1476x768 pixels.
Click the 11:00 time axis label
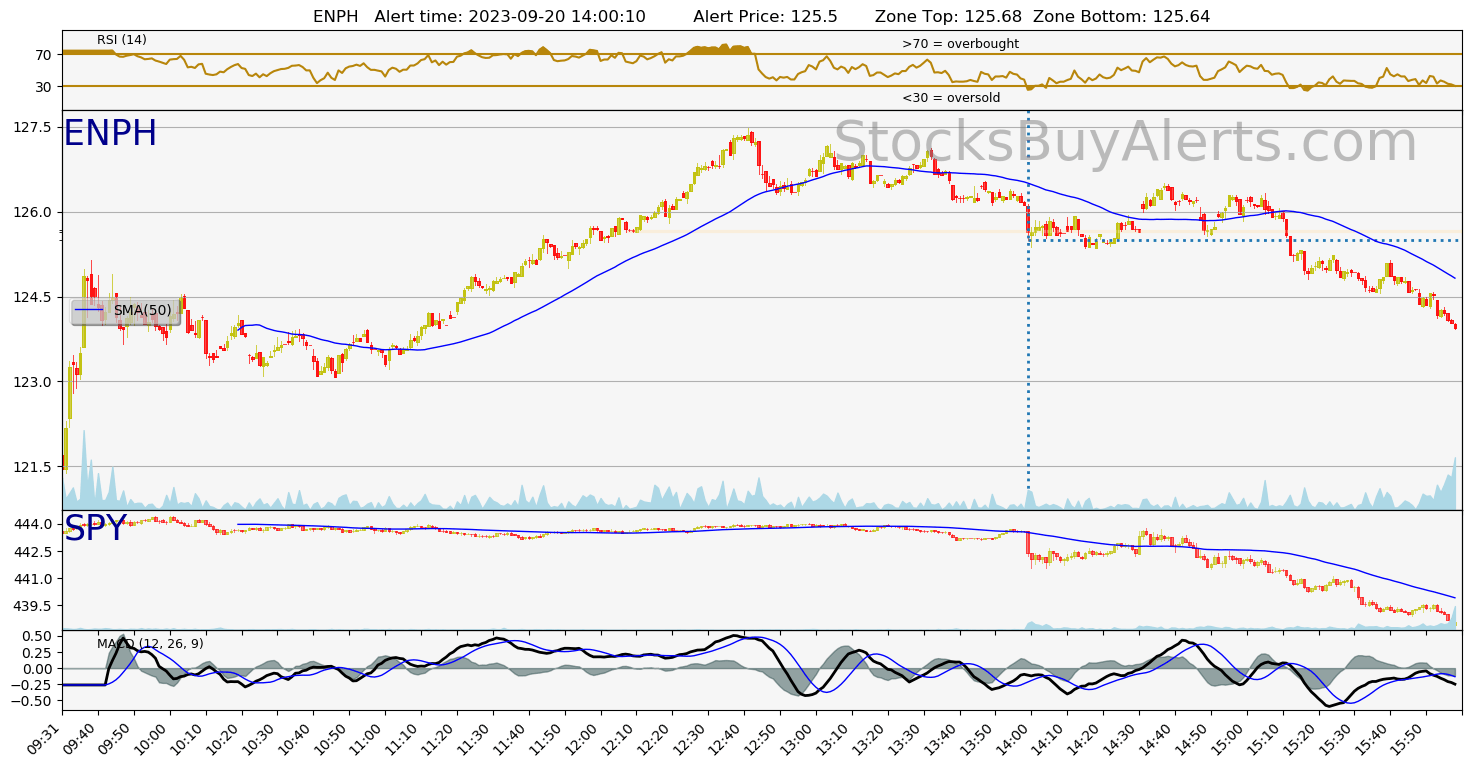tap(366, 737)
